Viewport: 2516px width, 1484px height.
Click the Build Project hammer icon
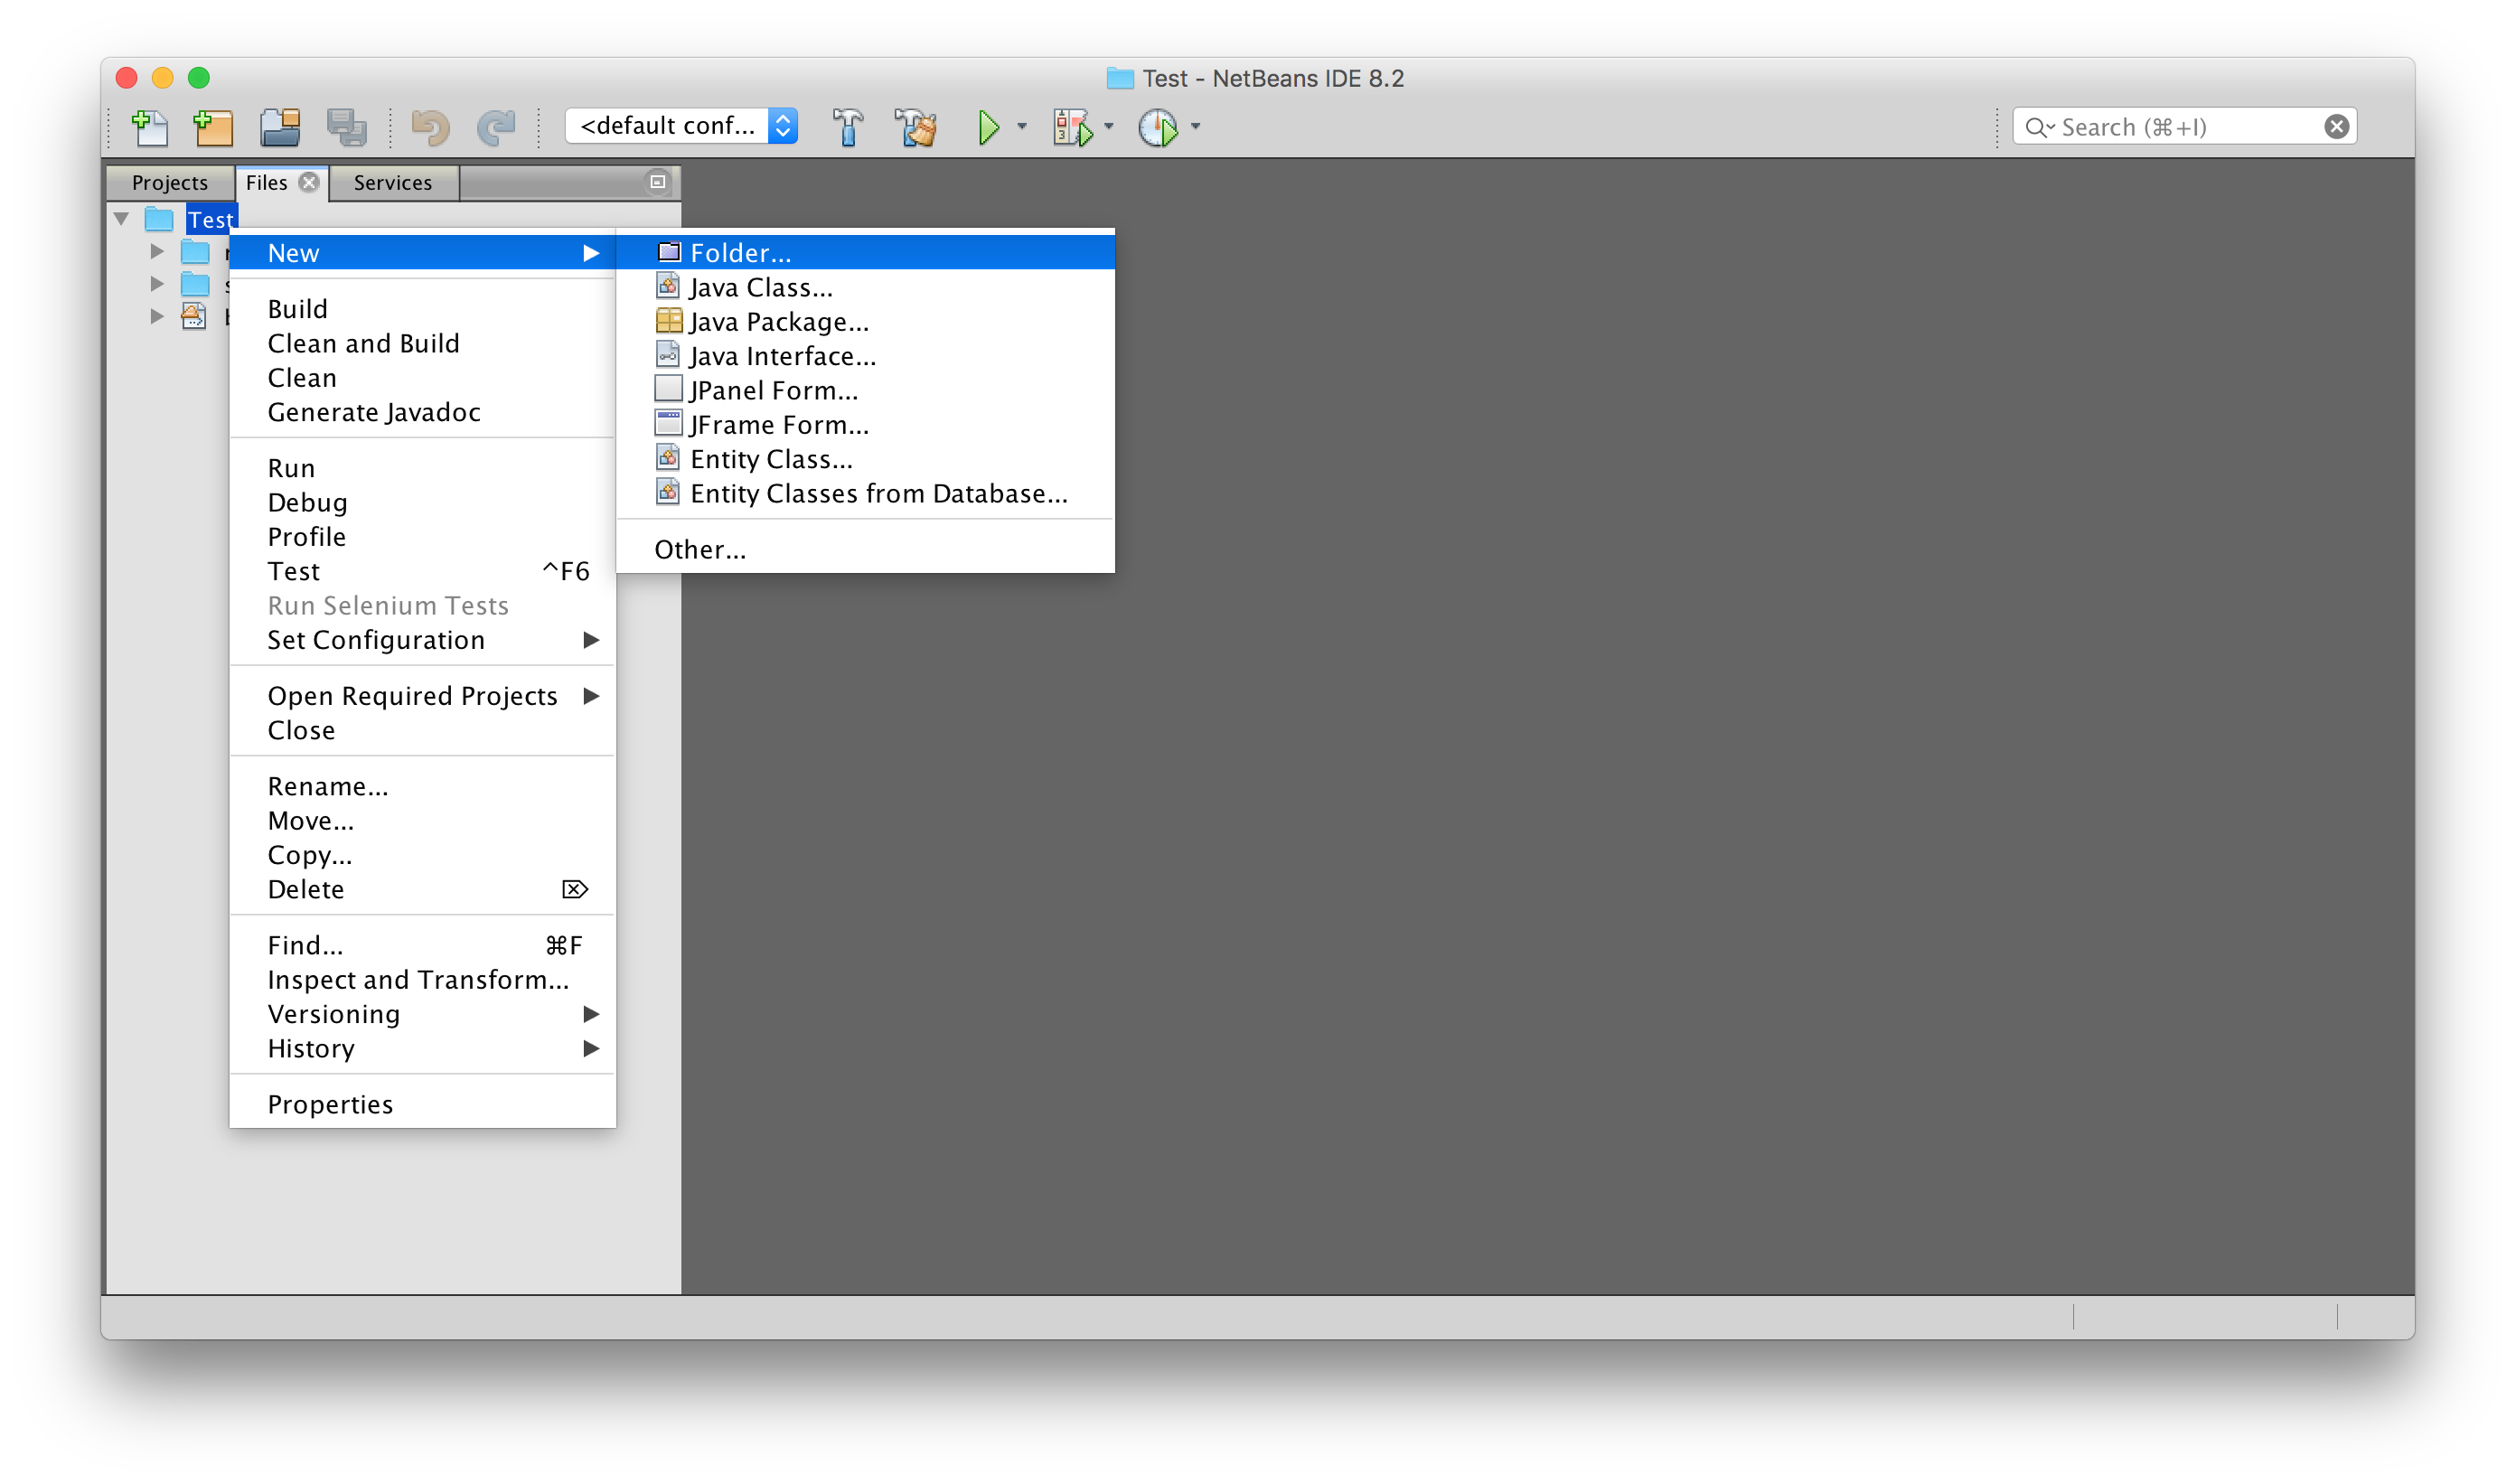click(x=848, y=127)
